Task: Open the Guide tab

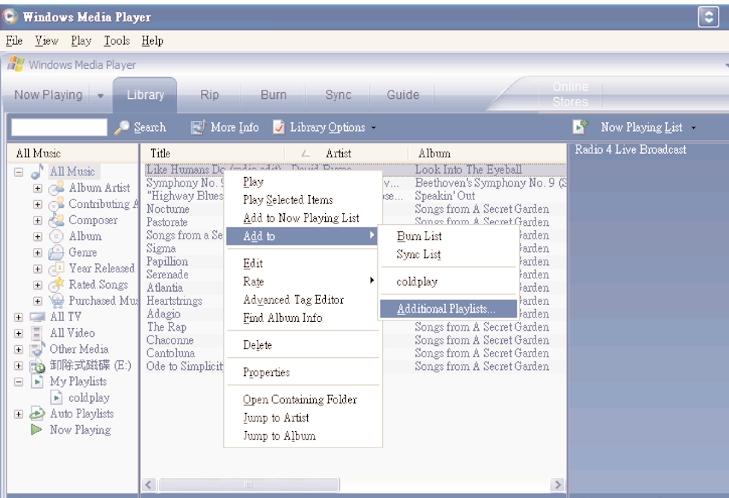Action: 403,95
